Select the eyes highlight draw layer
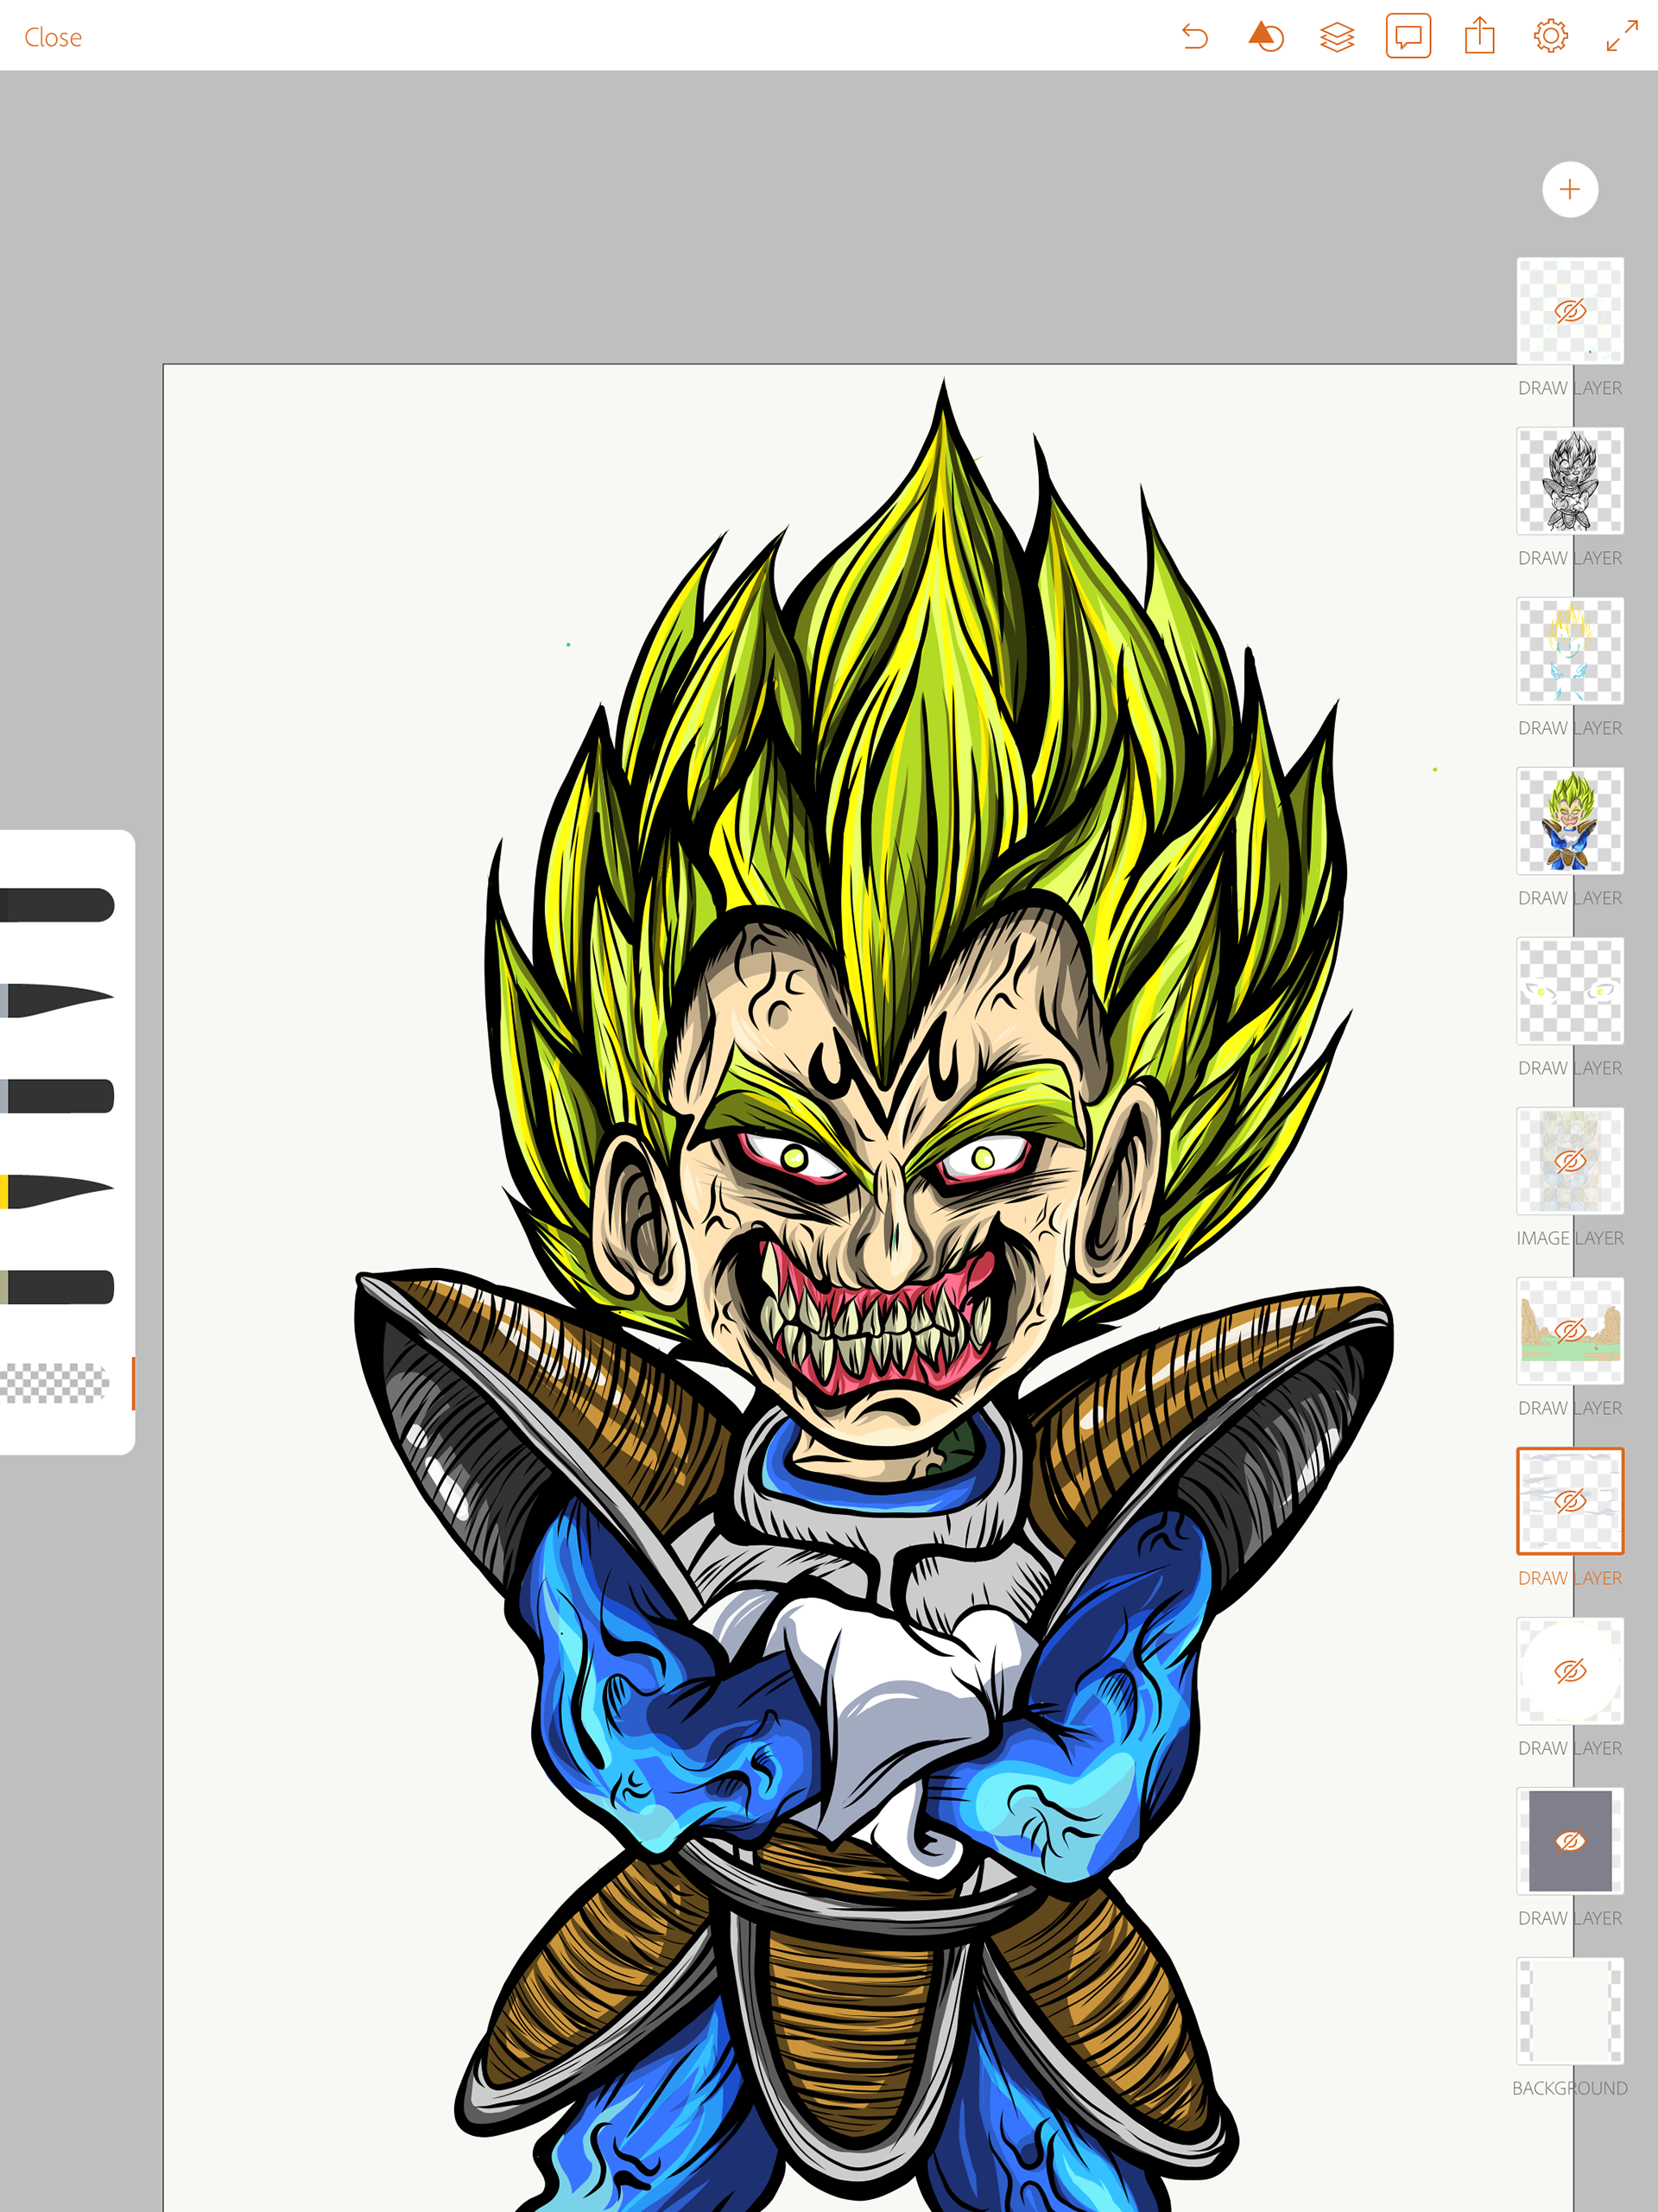Viewport: 1658px width, 2212px height. click(1569, 991)
